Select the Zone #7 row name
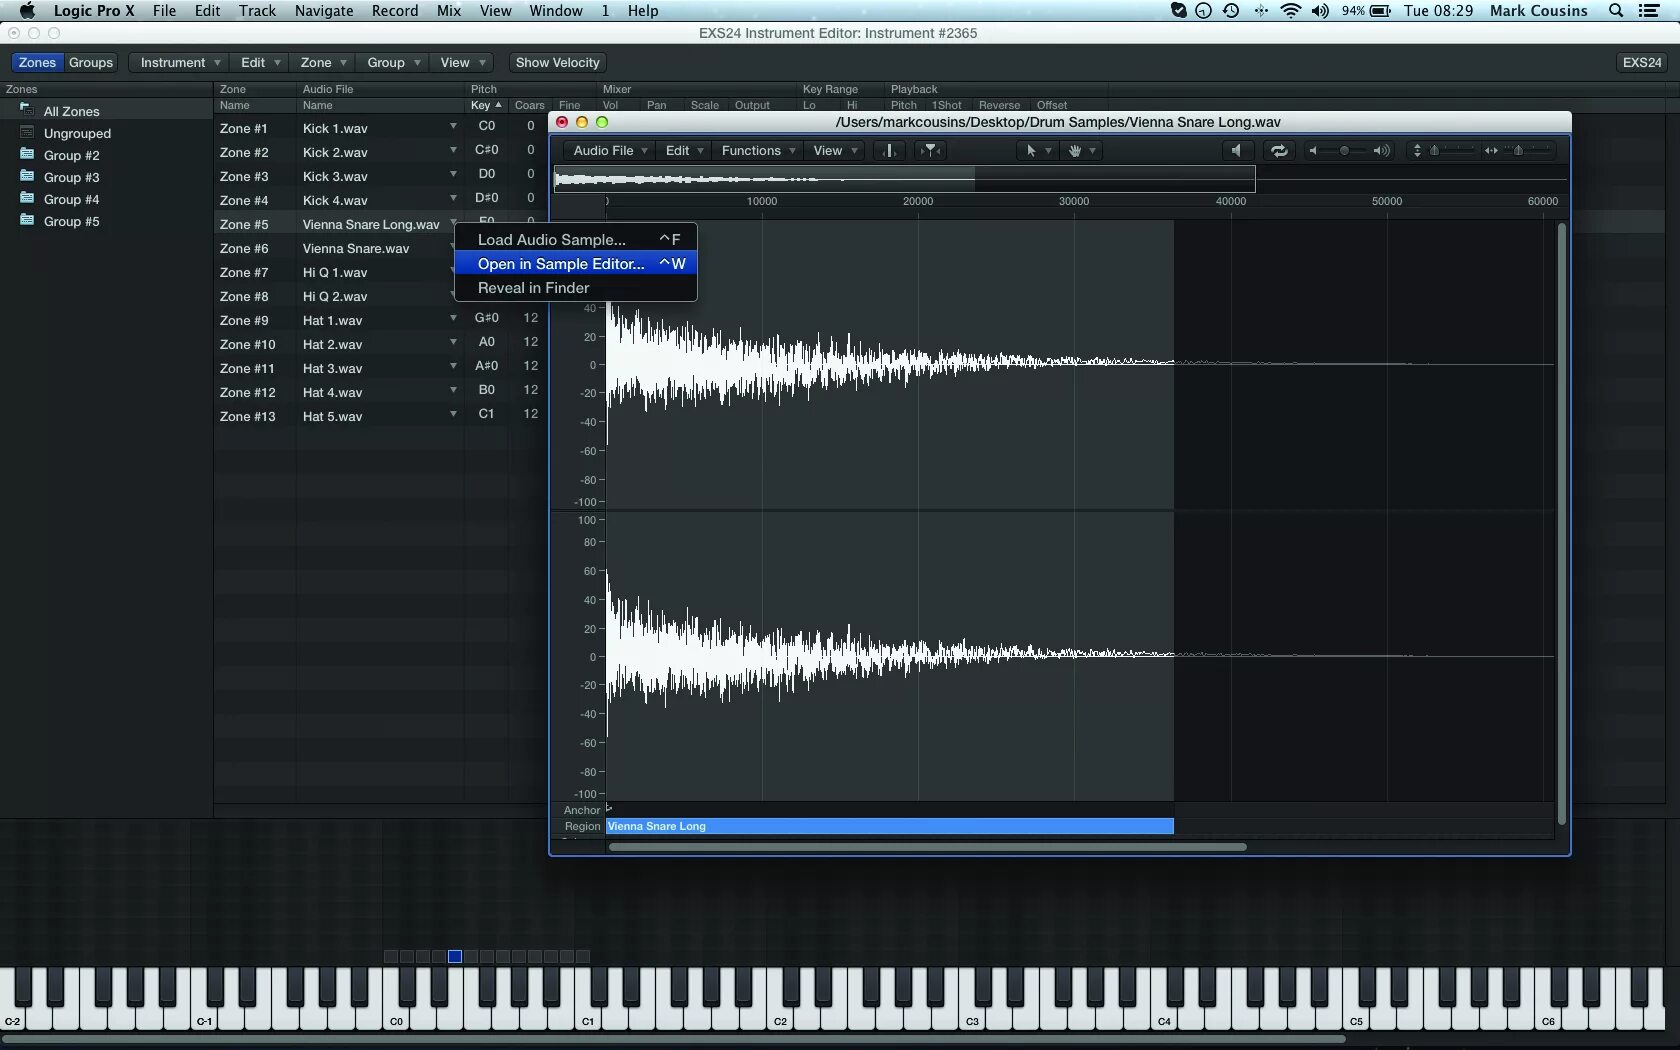Viewport: 1680px width, 1050px height. pyautogui.click(x=244, y=272)
